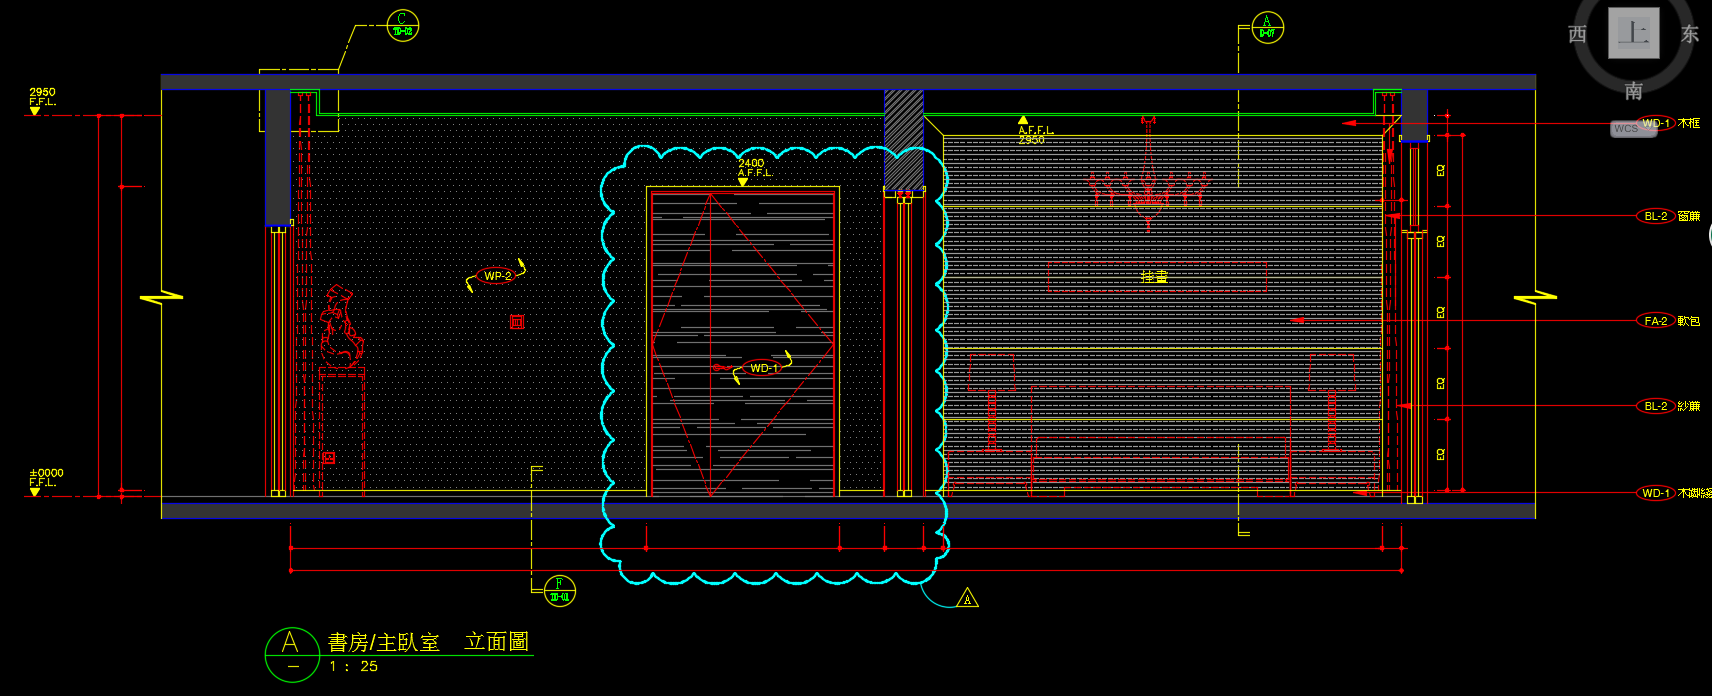The height and width of the screenshot is (696, 1712).
Task: Select the red switch symbol on the wall
Action: tap(517, 322)
